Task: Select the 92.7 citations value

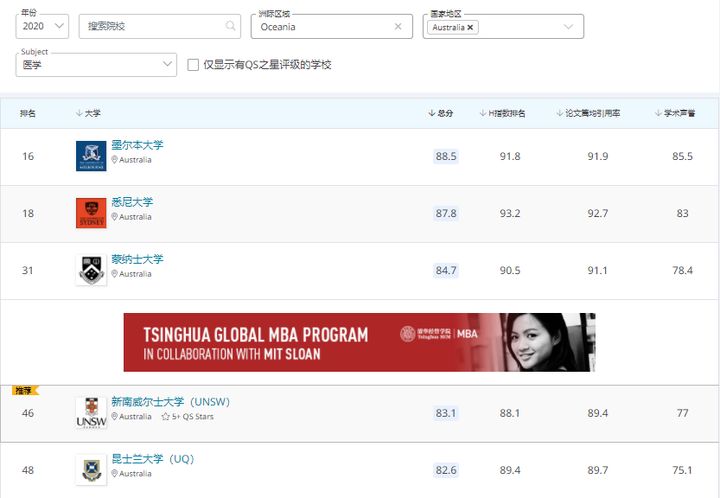Action: click(x=597, y=213)
